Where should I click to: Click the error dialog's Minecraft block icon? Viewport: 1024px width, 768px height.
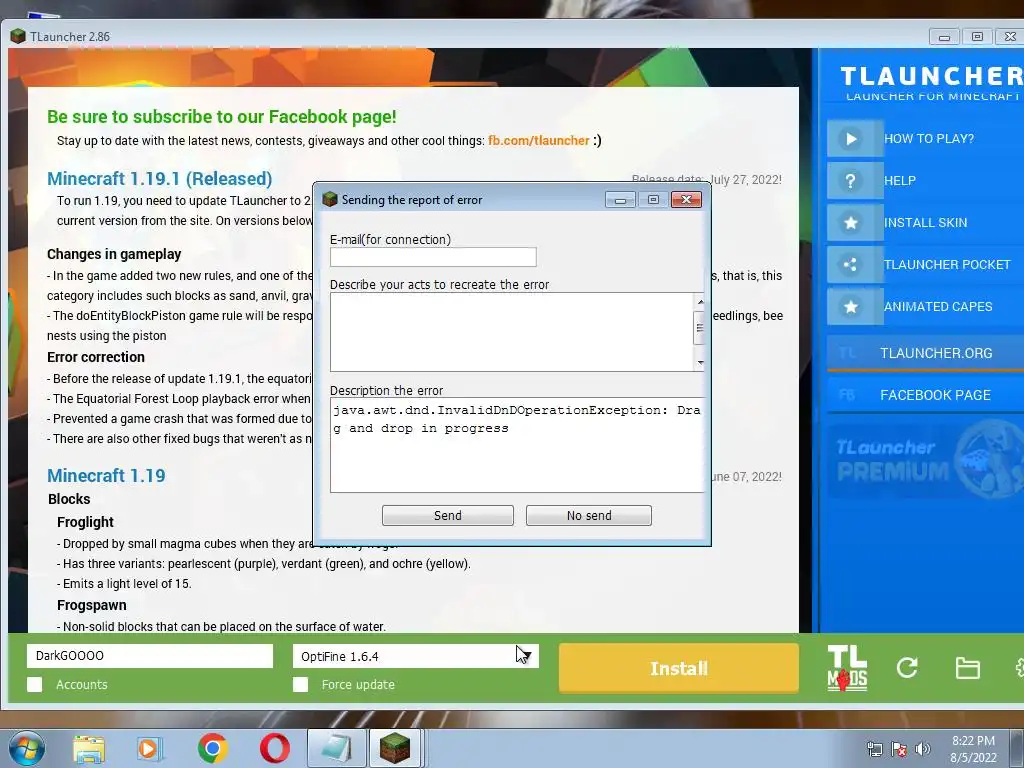[330, 199]
